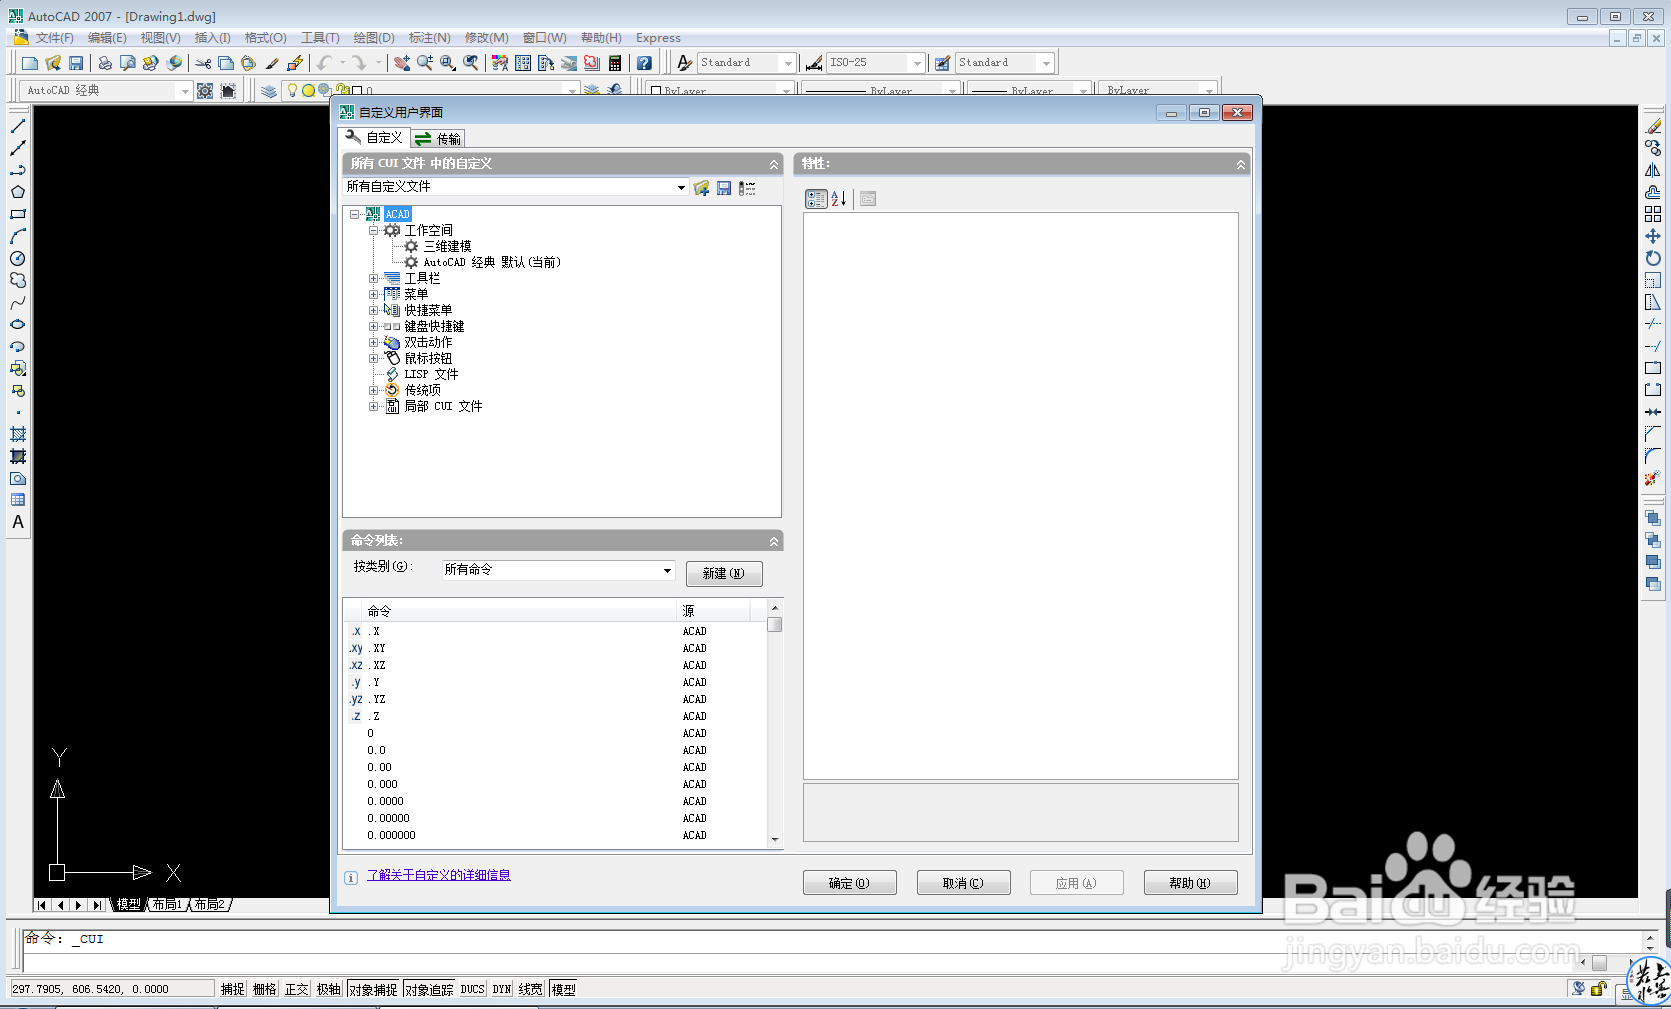Toggle DYN dynamic input in status bar
The height and width of the screenshot is (1009, 1671).
(x=501, y=989)
